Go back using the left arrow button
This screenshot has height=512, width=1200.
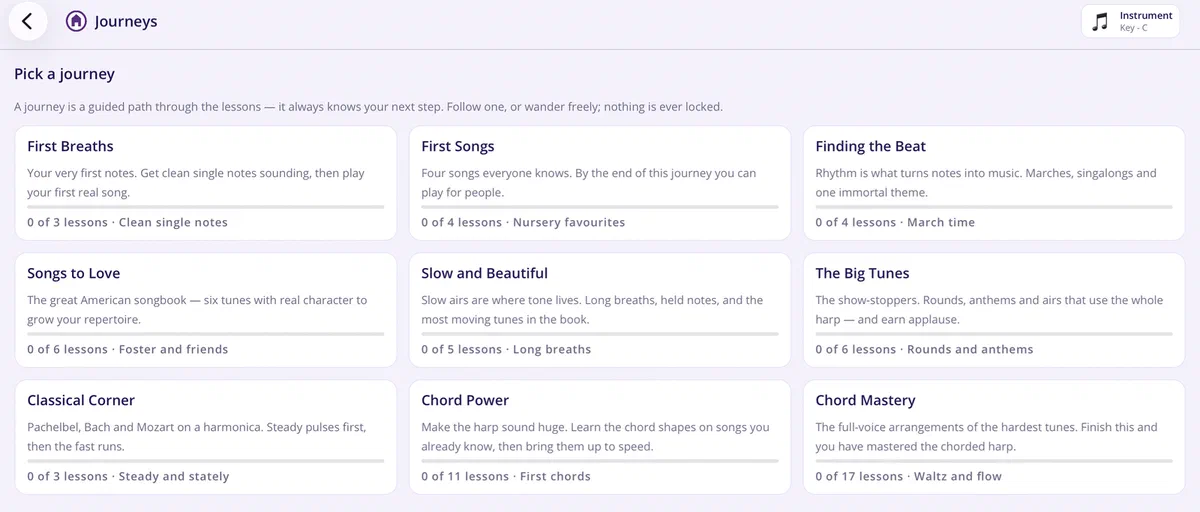(27, 21)
